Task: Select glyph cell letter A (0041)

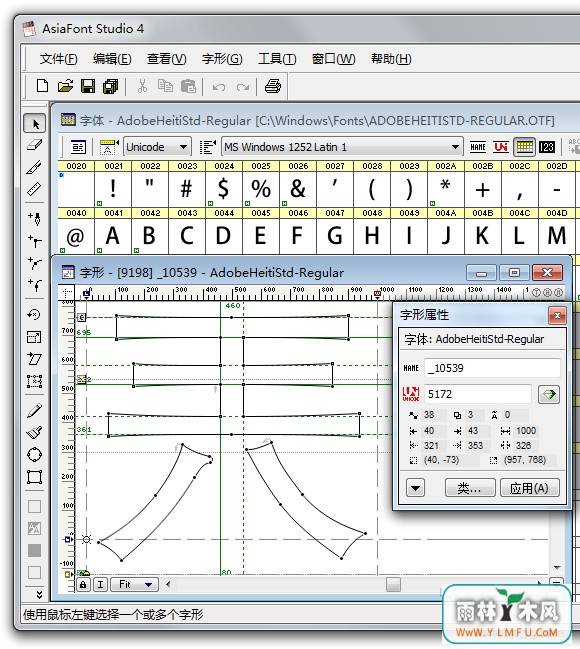Action: (113, 236)
